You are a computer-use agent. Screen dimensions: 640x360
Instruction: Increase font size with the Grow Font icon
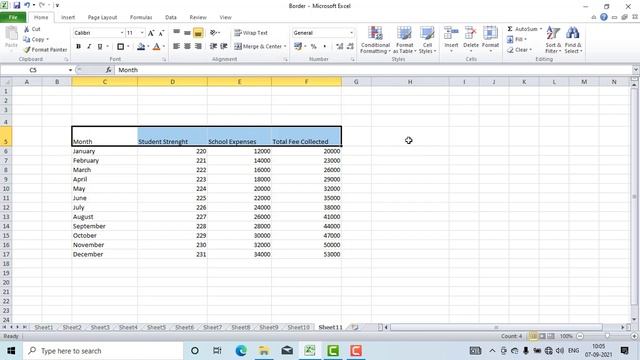[x=151, y=33]
